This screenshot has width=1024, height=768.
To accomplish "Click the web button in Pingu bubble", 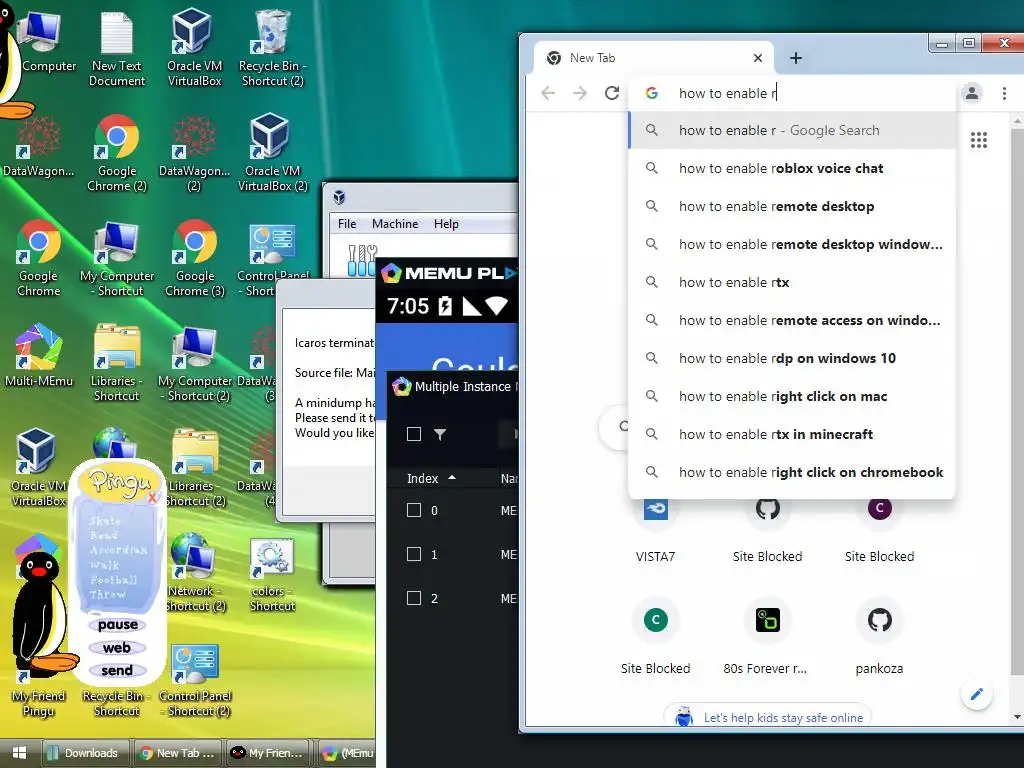I will (x=117, y=648).
